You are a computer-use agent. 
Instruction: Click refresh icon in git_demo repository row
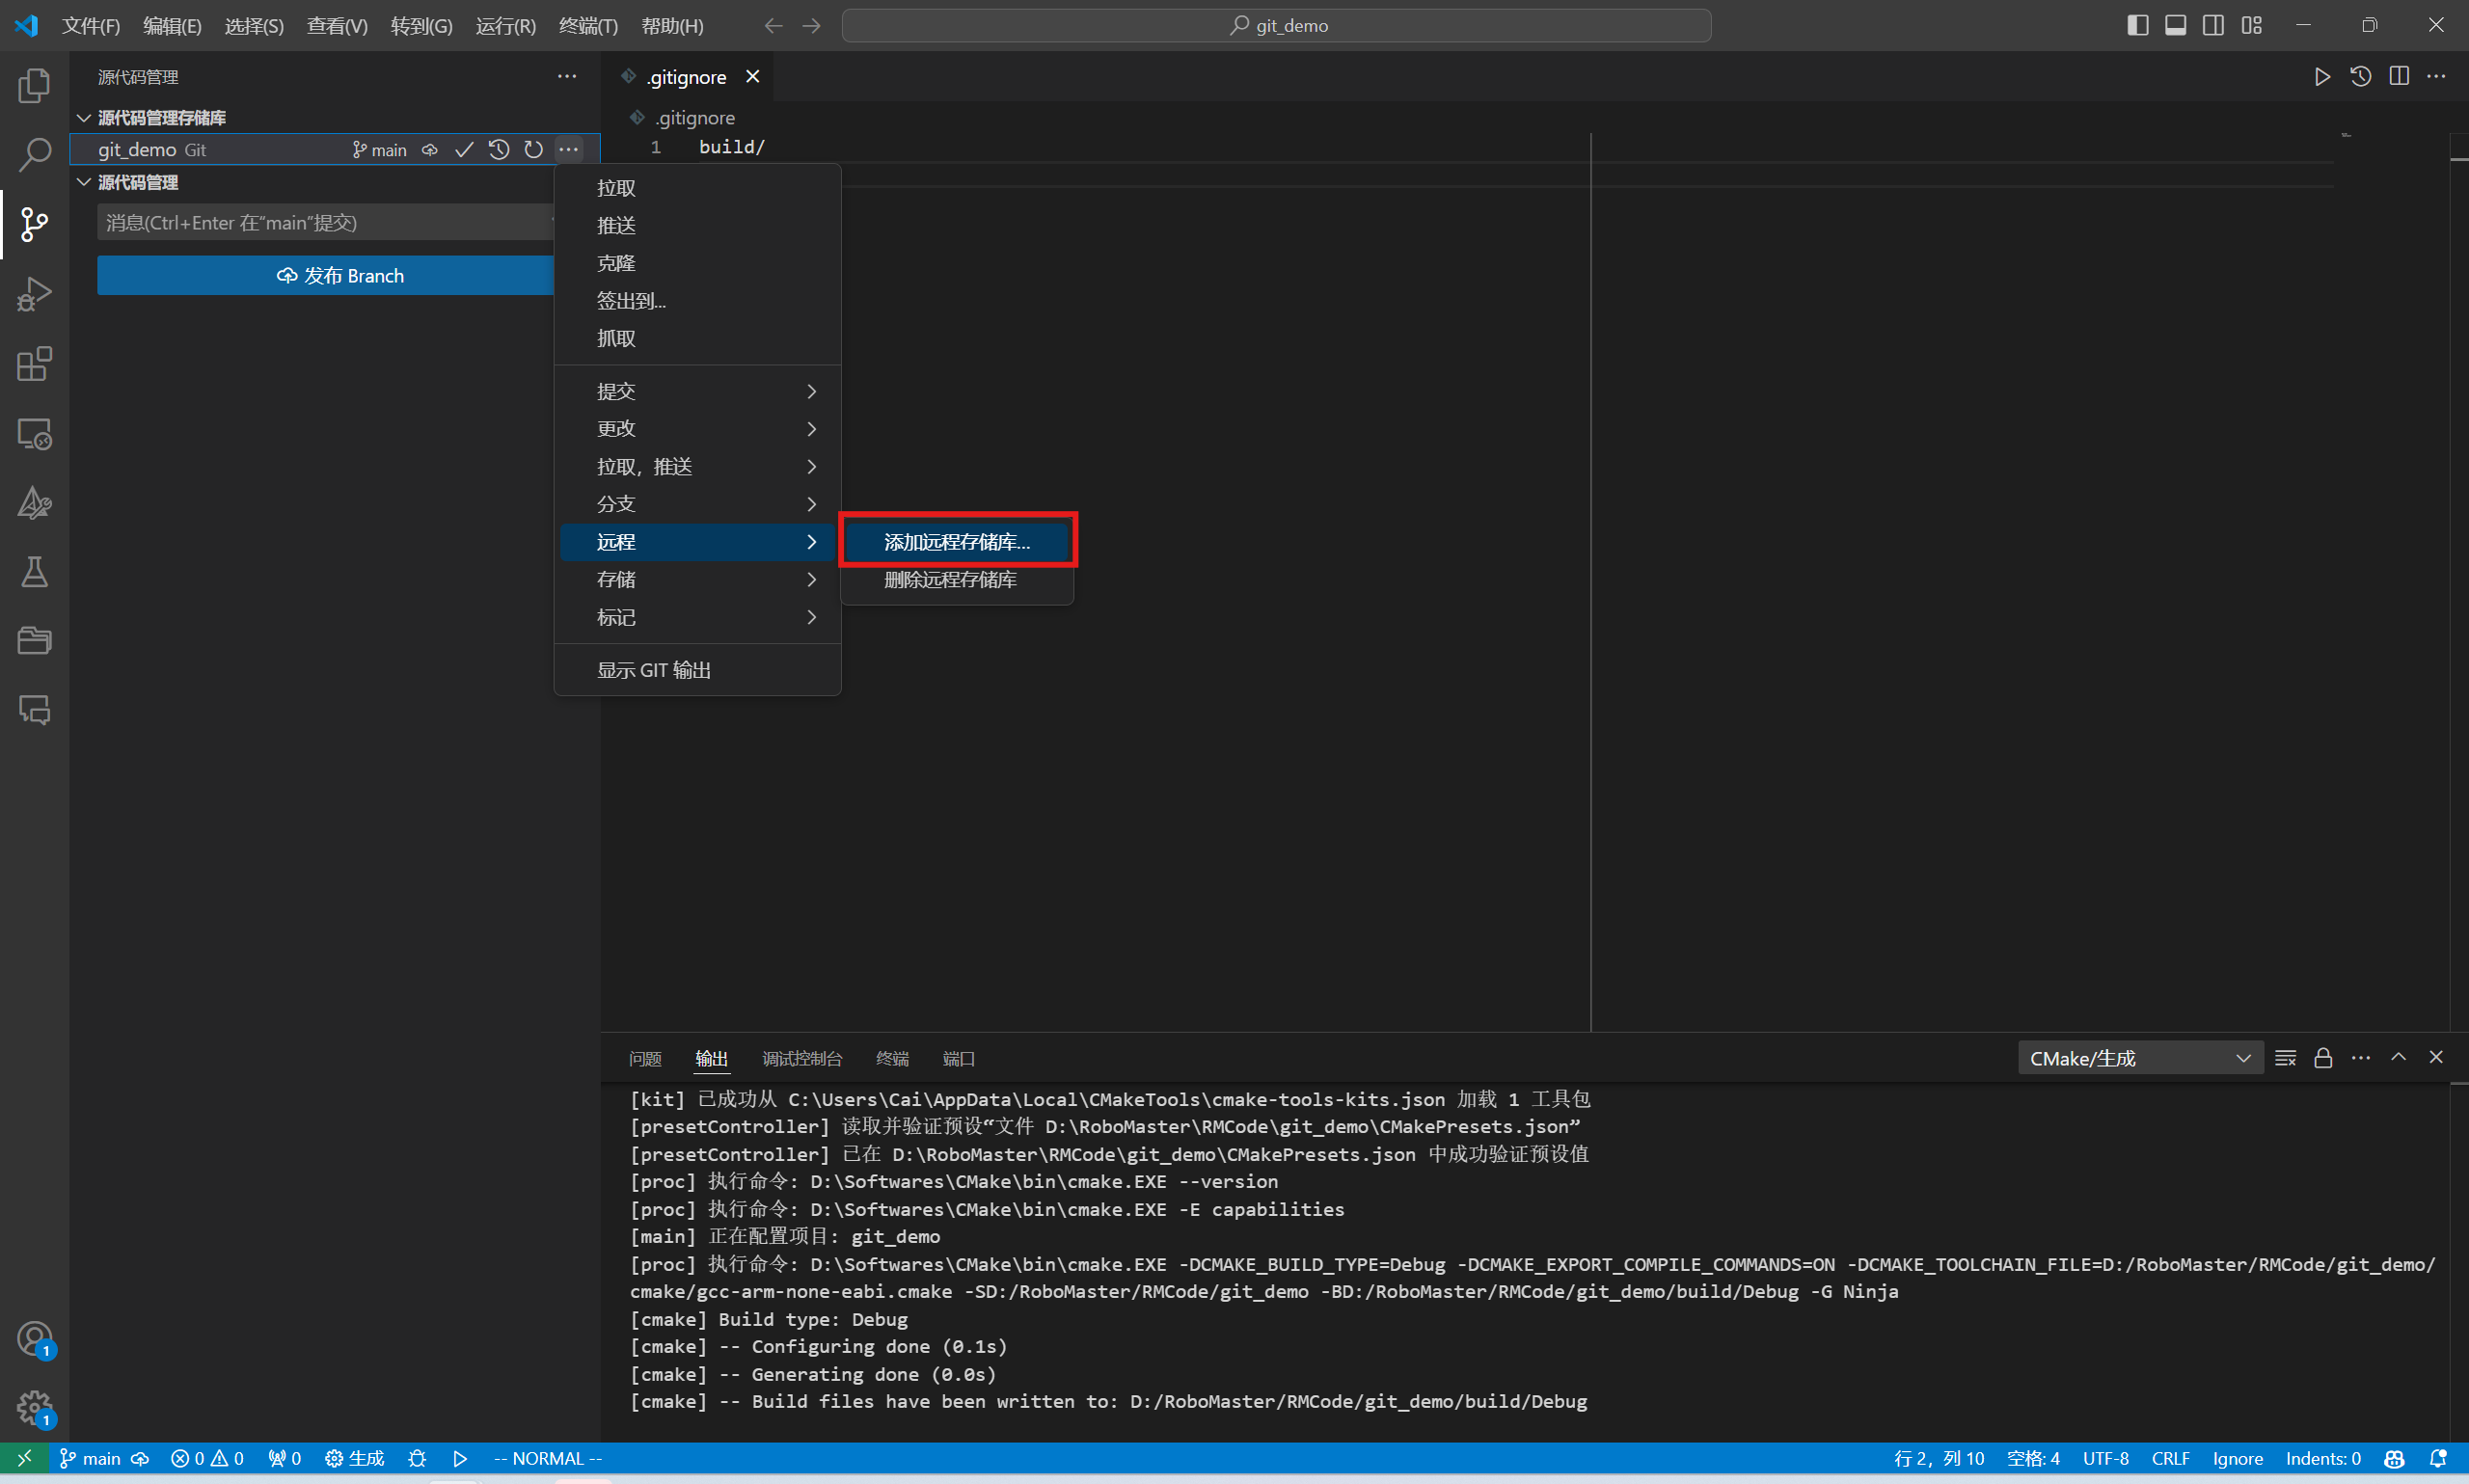(534, 150)
